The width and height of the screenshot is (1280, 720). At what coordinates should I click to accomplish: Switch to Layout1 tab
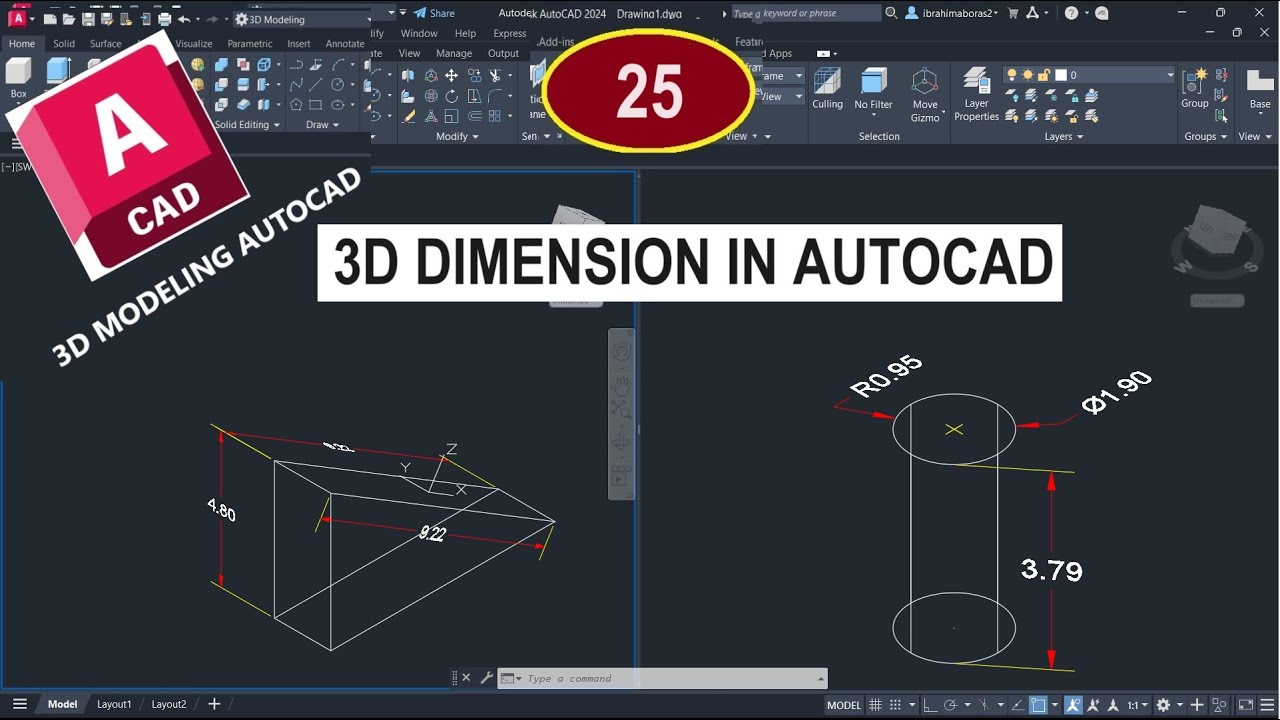pyautogui.click(x=114, y=704)
